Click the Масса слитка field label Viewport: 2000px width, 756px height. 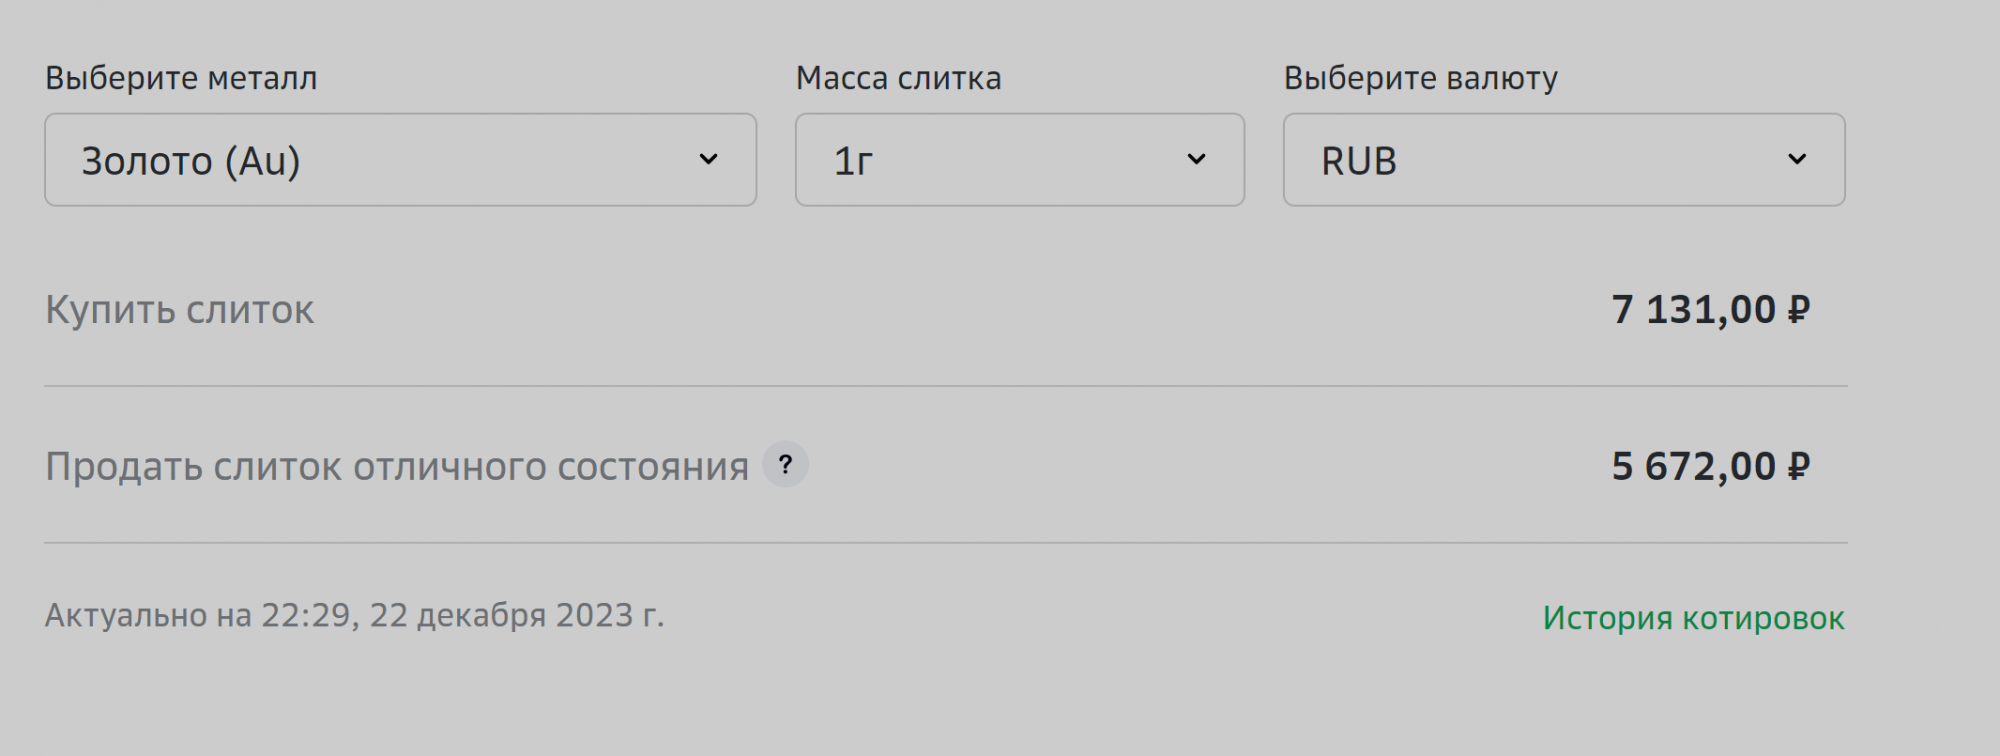[x=898, y=78]
